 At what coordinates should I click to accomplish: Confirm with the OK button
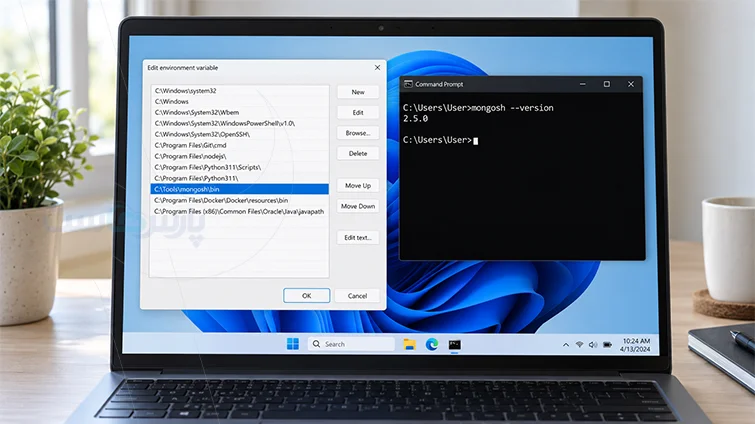click(307, 296)
